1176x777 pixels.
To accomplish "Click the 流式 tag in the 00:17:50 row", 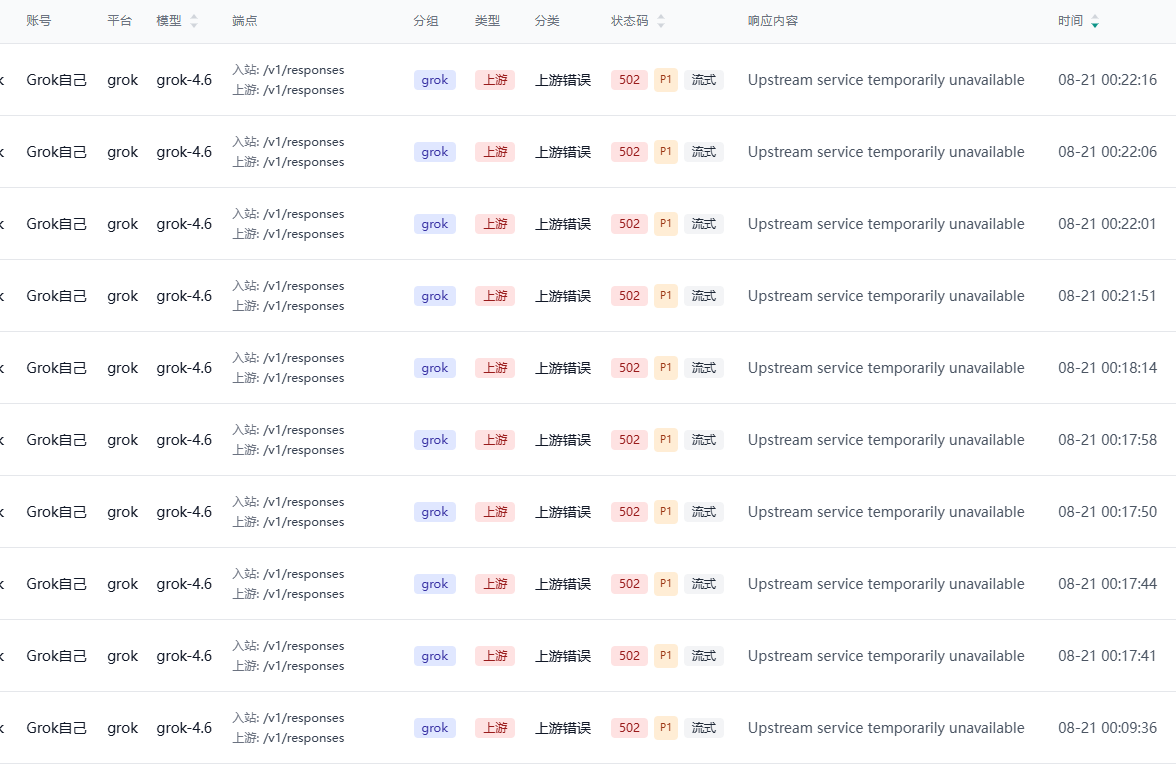I will pyautogui.click(x=704, y=512).
